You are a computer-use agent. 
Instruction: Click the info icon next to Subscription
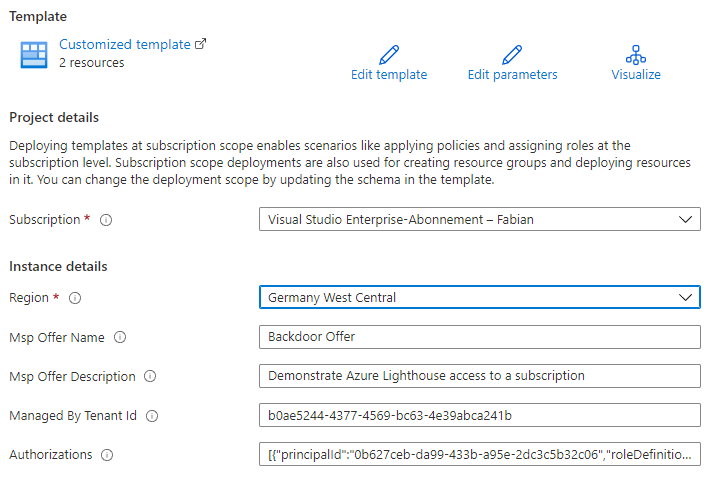pos(106,220)
